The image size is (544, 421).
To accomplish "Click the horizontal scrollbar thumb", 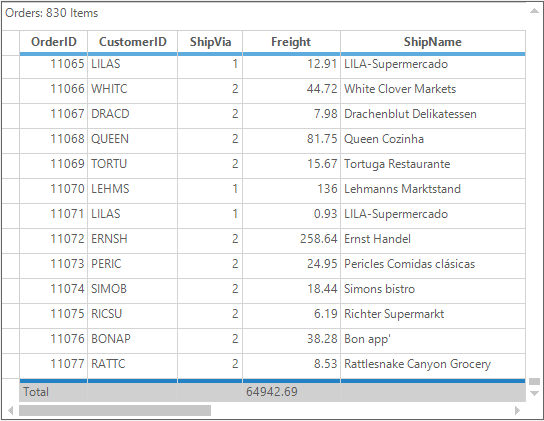I will point(115,411).
